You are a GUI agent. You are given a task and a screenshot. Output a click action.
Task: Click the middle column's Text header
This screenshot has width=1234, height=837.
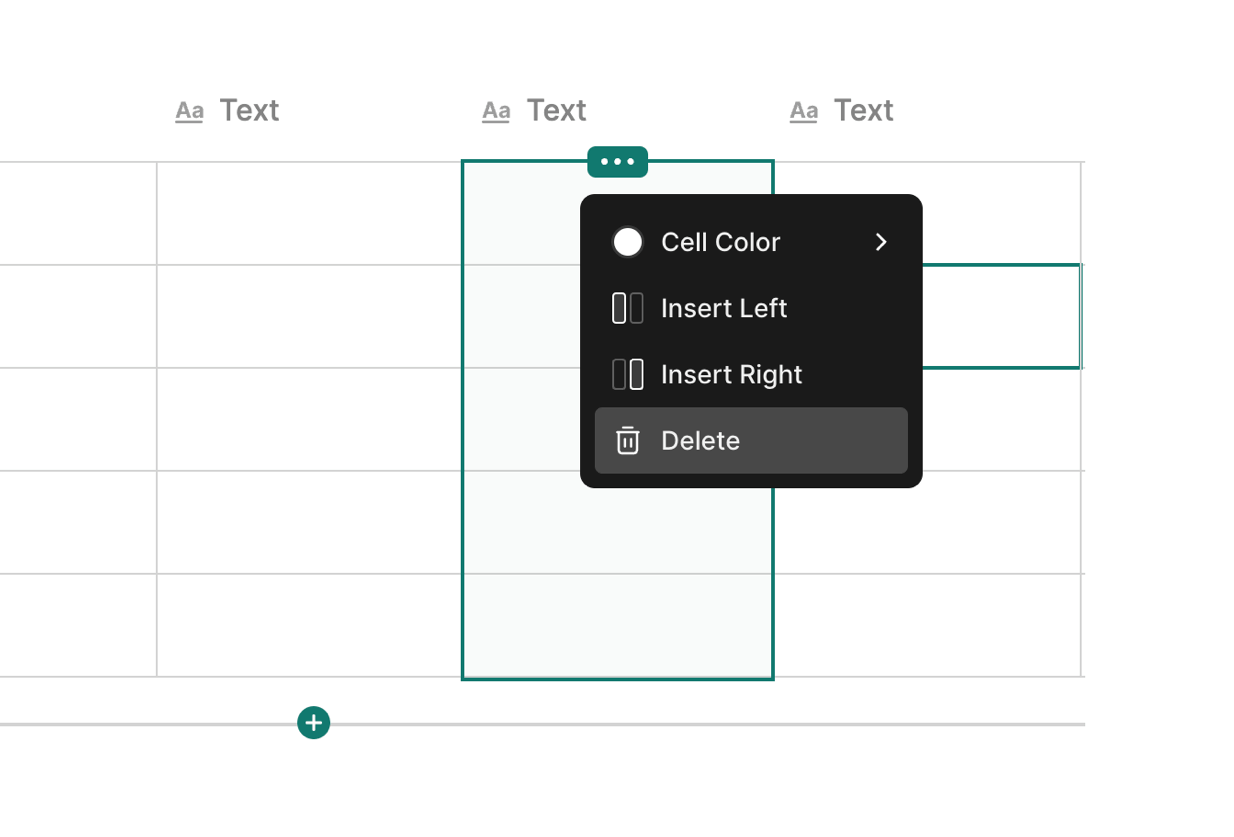pos(556,110)
